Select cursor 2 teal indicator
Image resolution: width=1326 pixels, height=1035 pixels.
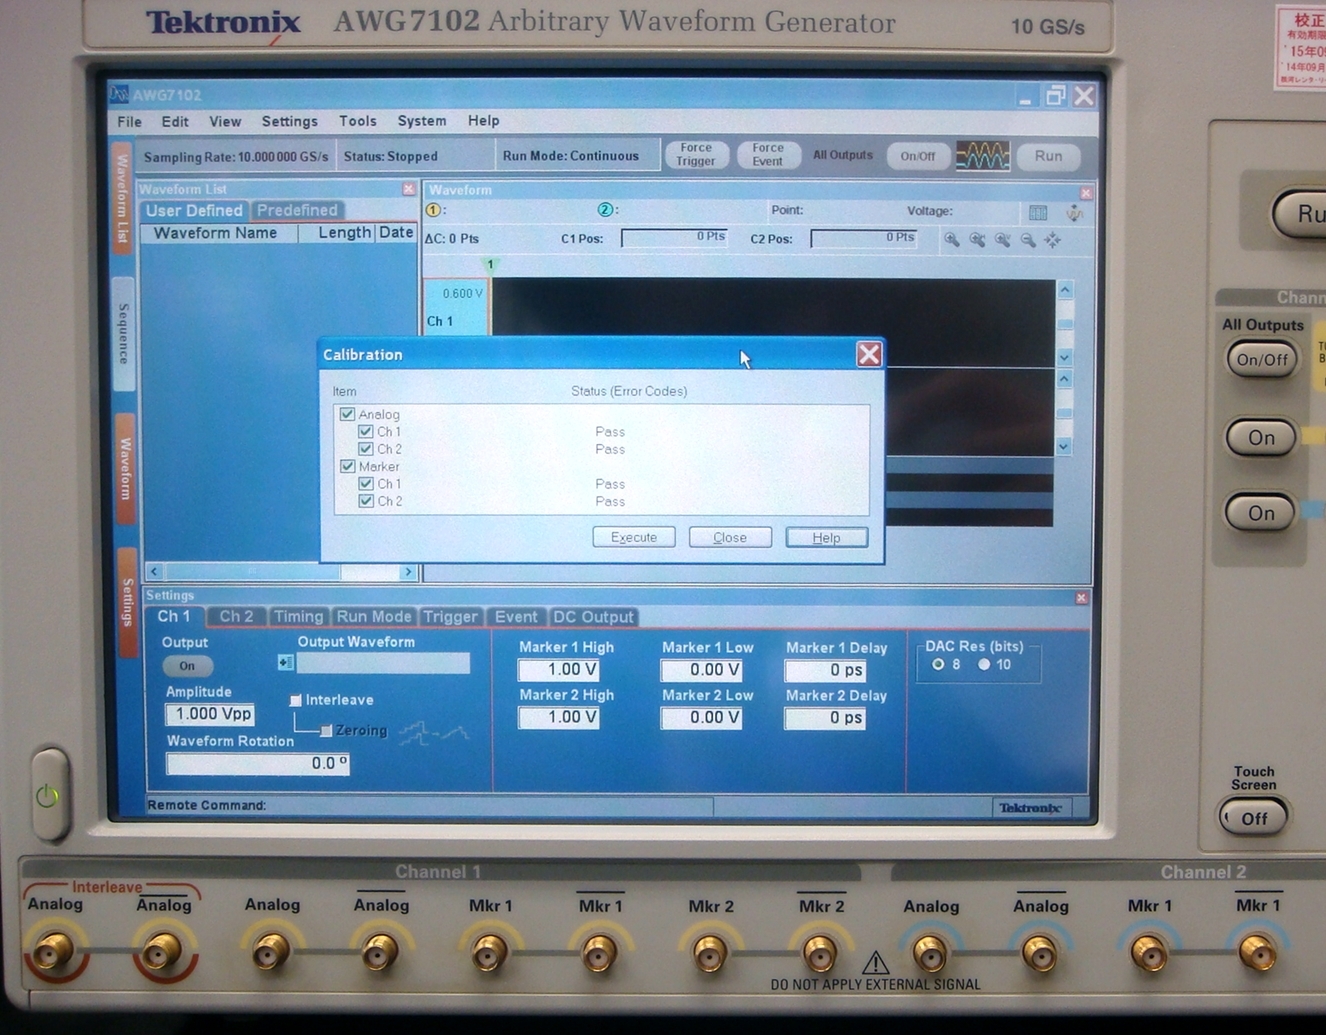pyautogui.click(x=605, y=210)
